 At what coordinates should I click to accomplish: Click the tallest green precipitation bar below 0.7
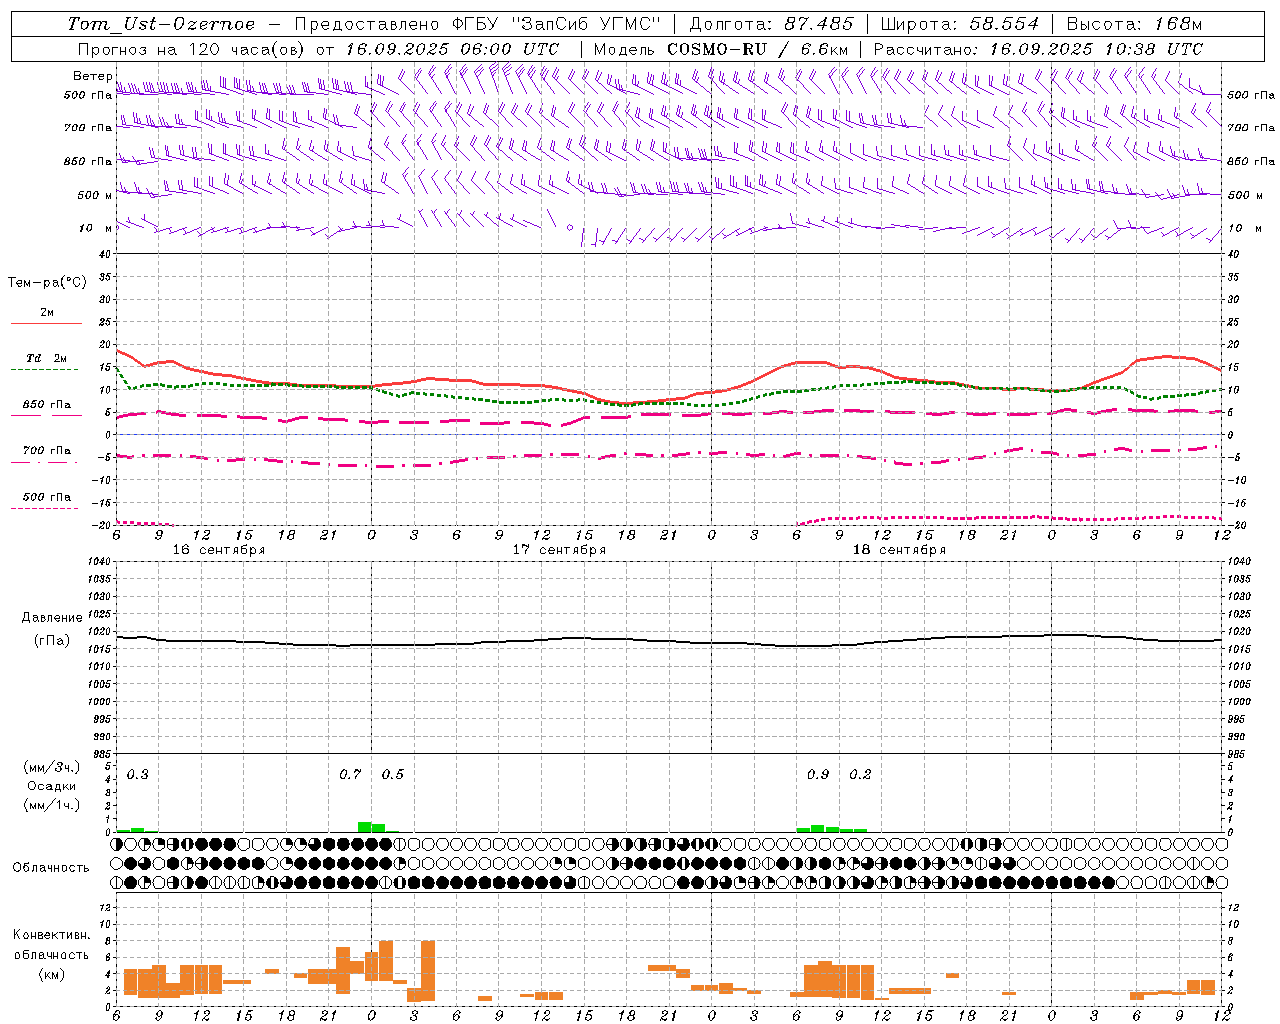pyautogui.click(x=365, y=827)
